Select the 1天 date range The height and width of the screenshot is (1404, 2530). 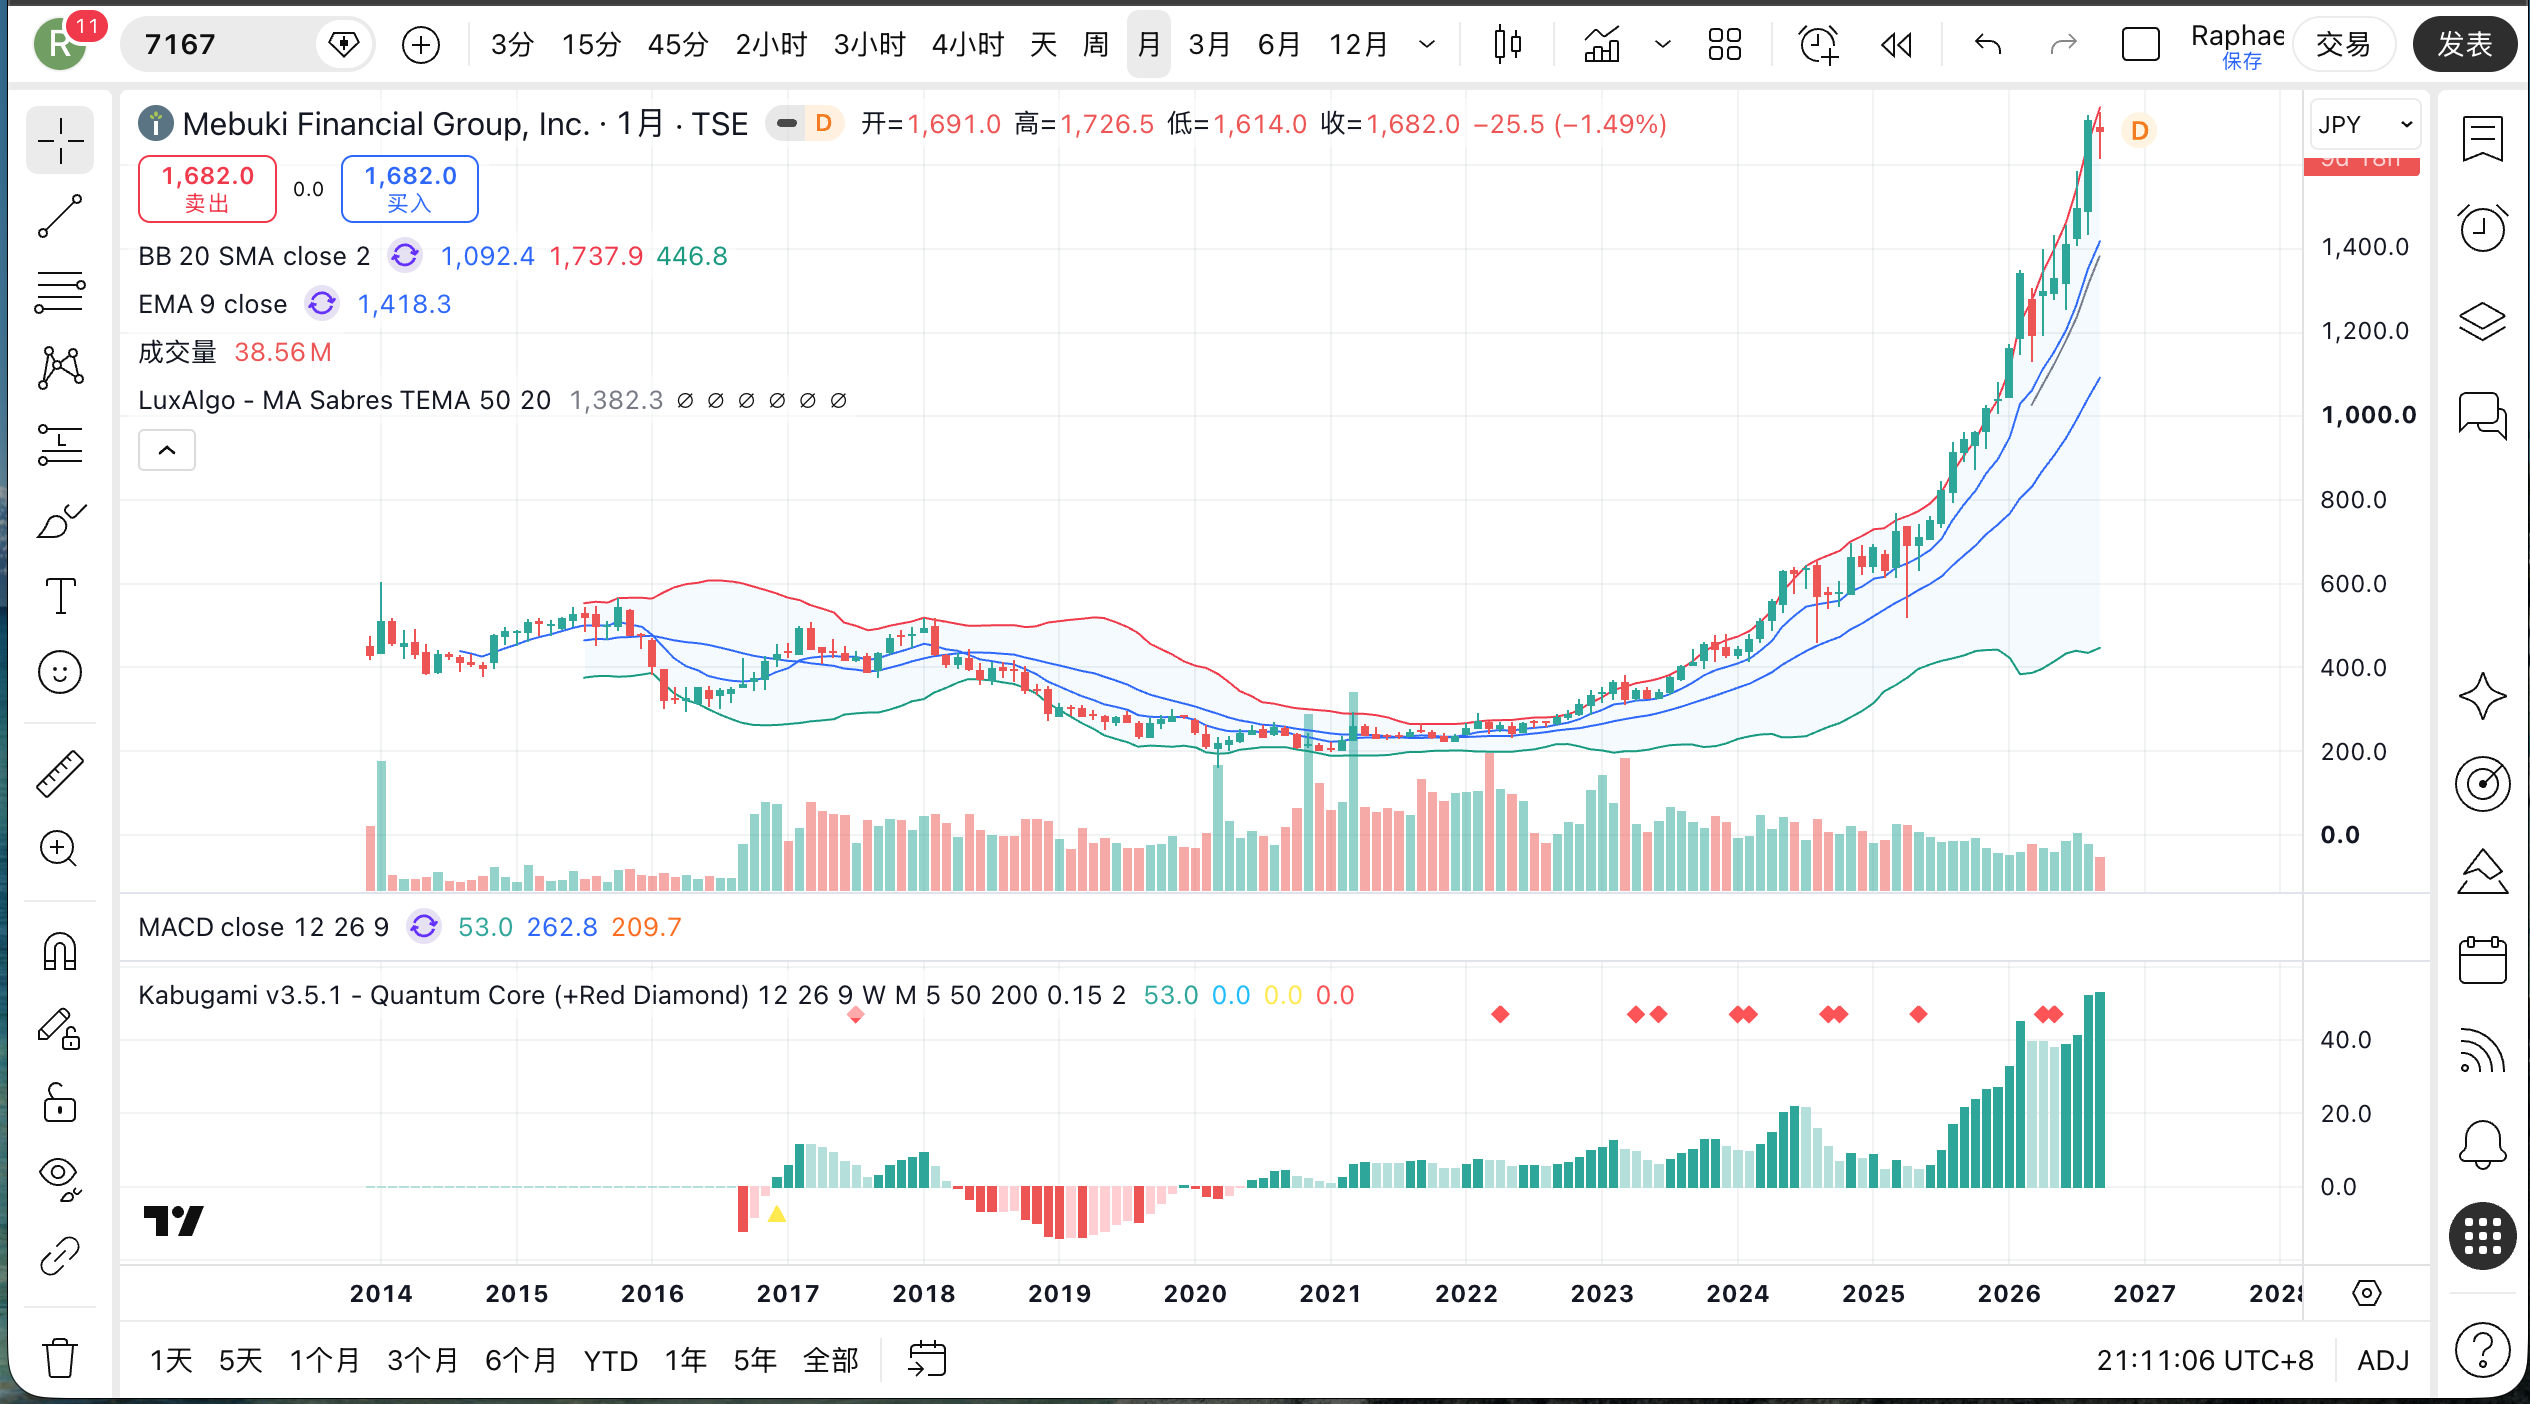[x=171, y=1360]
